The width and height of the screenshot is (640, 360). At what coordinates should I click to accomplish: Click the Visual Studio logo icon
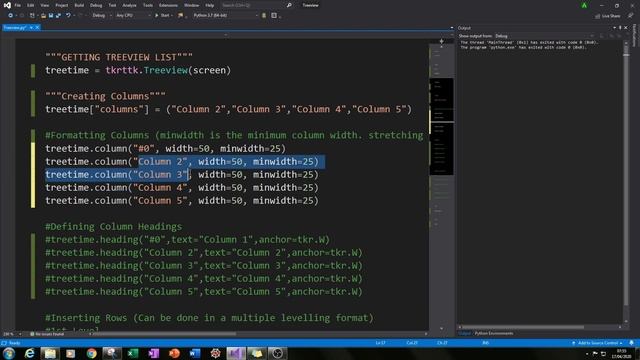(7, 5)
